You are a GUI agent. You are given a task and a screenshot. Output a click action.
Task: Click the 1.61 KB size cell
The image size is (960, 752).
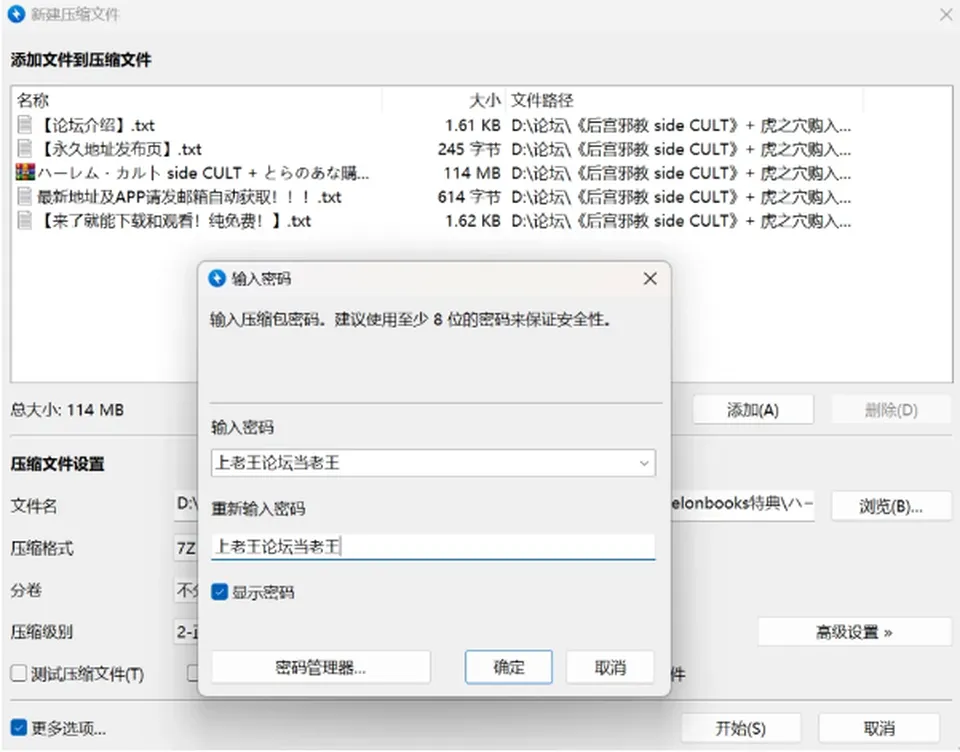coord(473,125)
